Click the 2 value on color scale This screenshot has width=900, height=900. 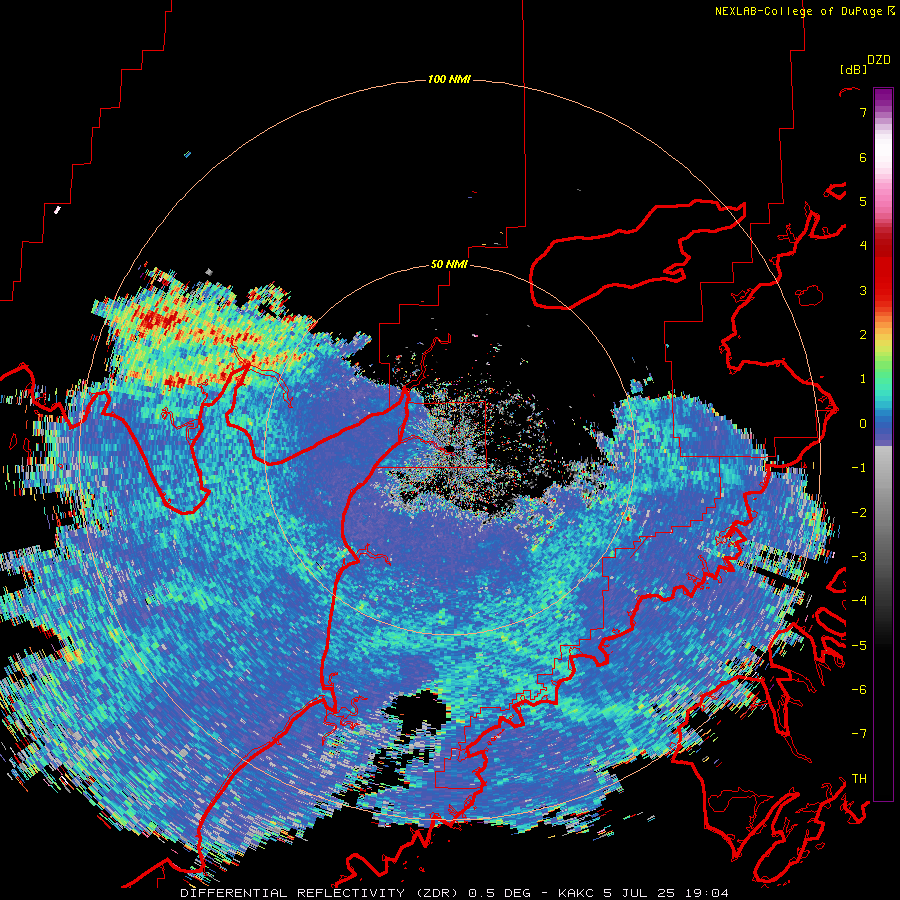(863, 335)
